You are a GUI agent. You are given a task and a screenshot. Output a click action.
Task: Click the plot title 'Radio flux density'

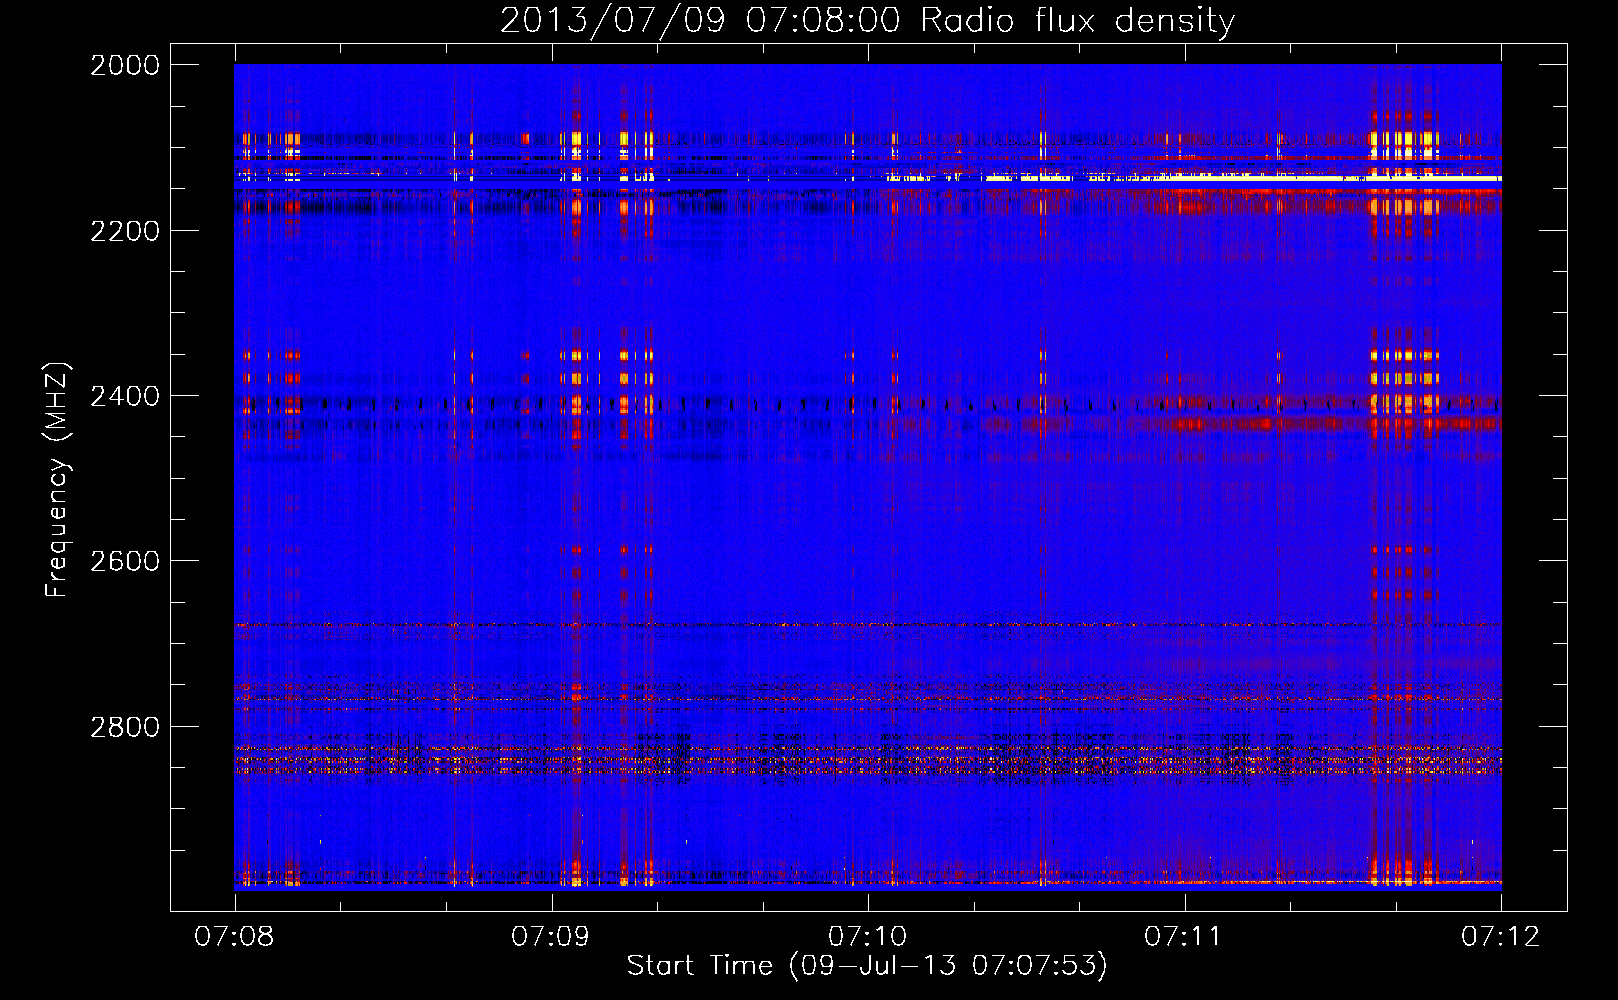(1077, 21)
